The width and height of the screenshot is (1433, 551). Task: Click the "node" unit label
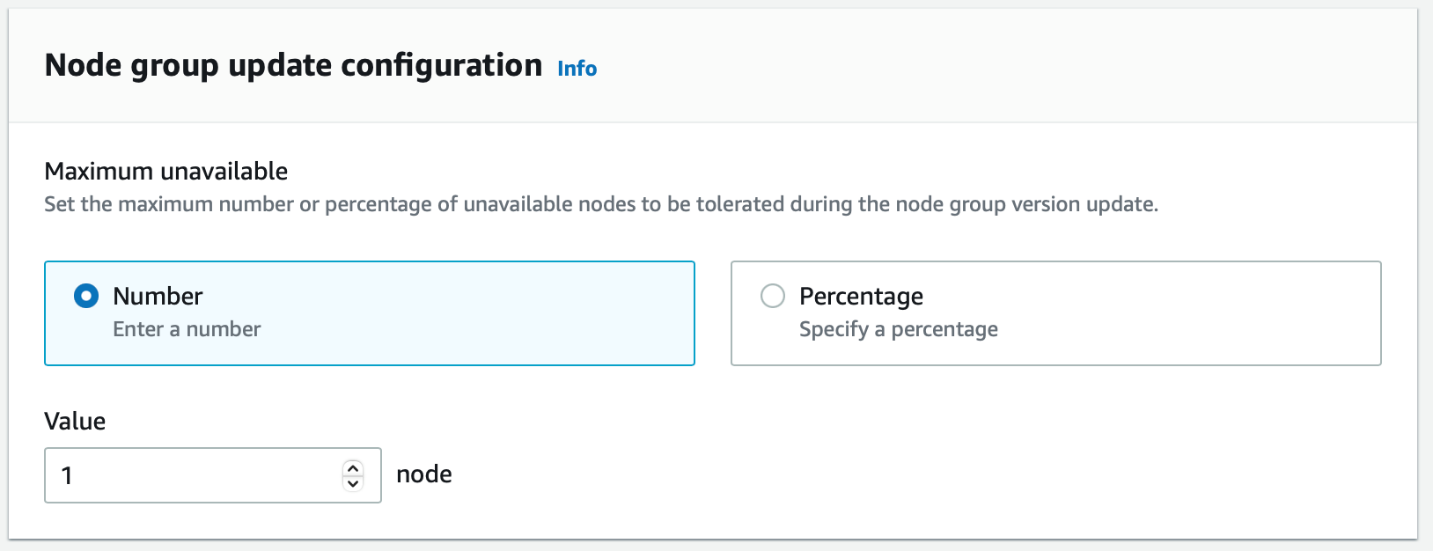(x=424, y=474)
